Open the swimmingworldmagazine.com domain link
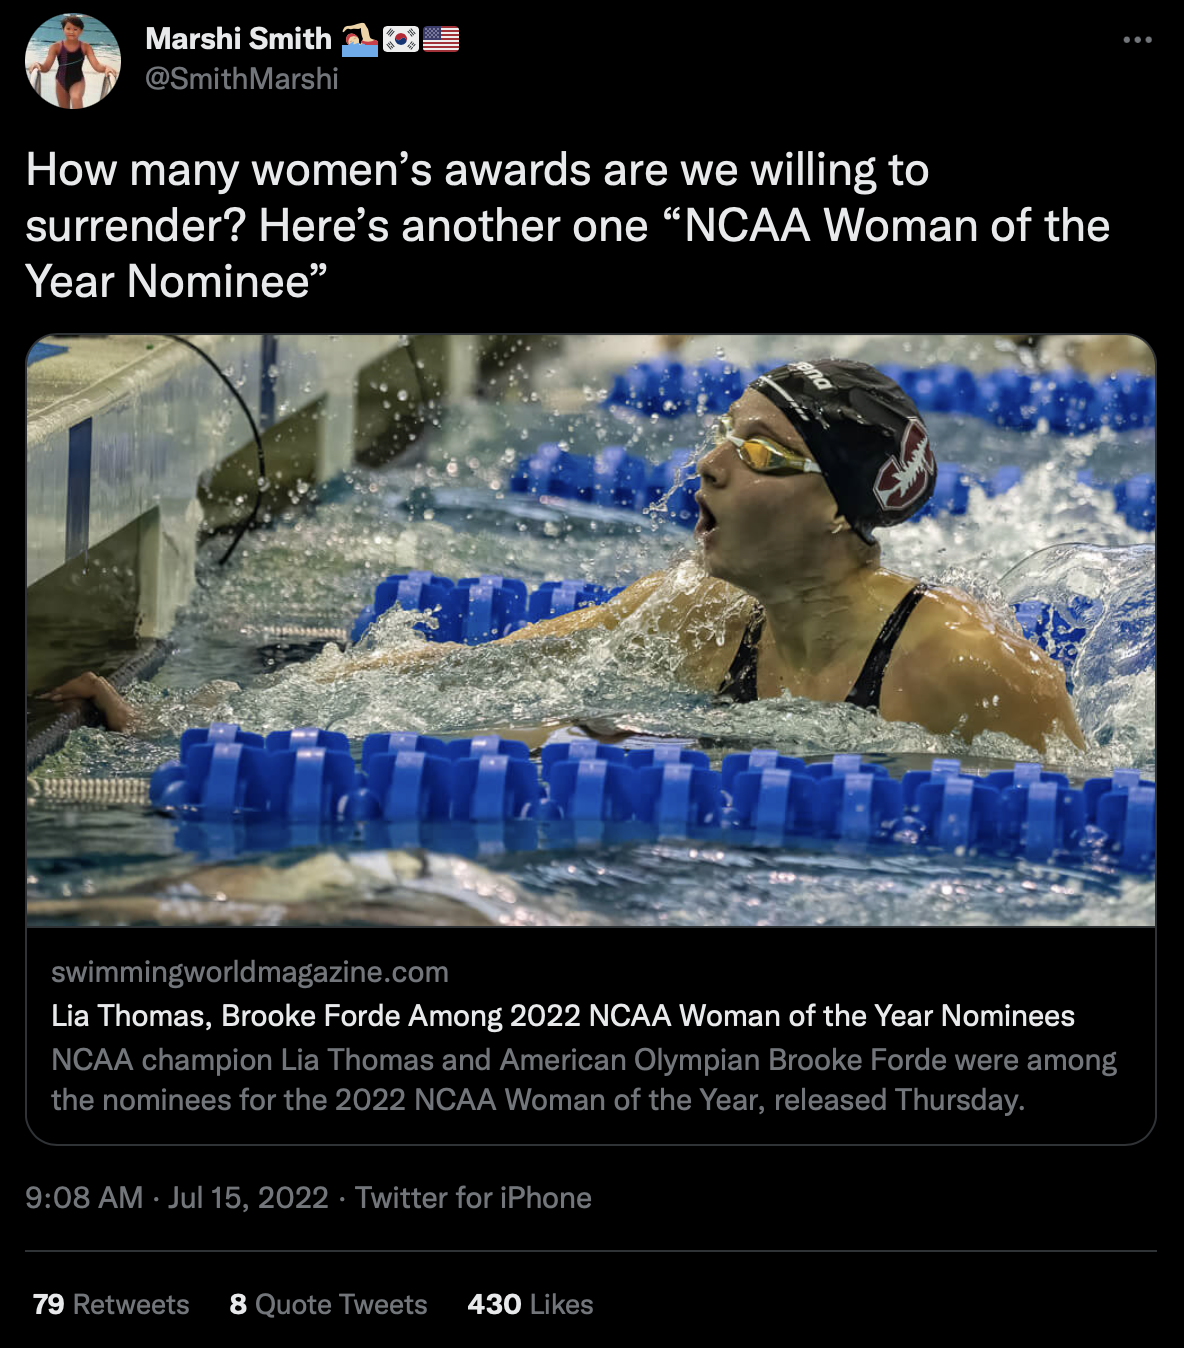1184x1348 pixels. pyautogui.click(x=250, y=972)
